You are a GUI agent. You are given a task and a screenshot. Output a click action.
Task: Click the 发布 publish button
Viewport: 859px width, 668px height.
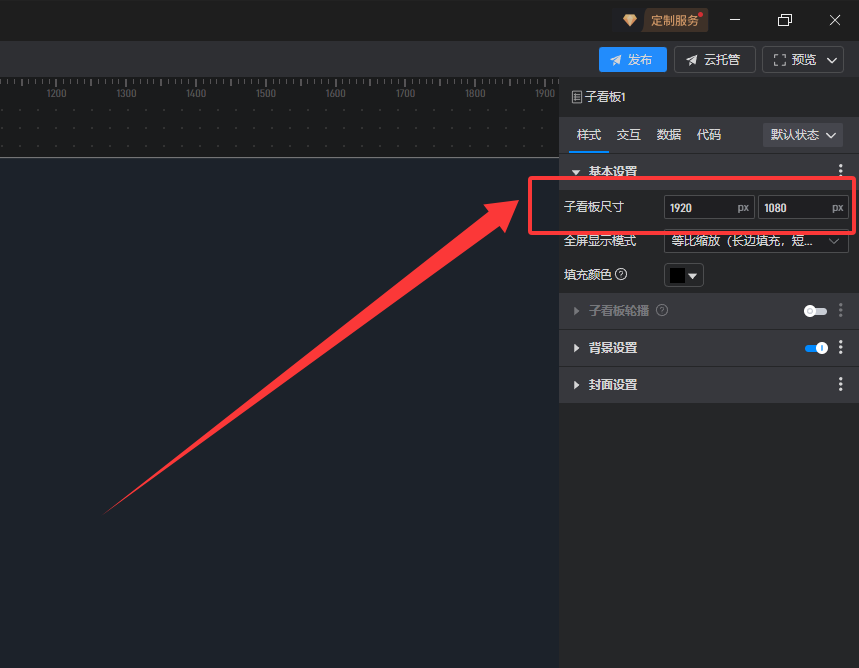(632, 60)
